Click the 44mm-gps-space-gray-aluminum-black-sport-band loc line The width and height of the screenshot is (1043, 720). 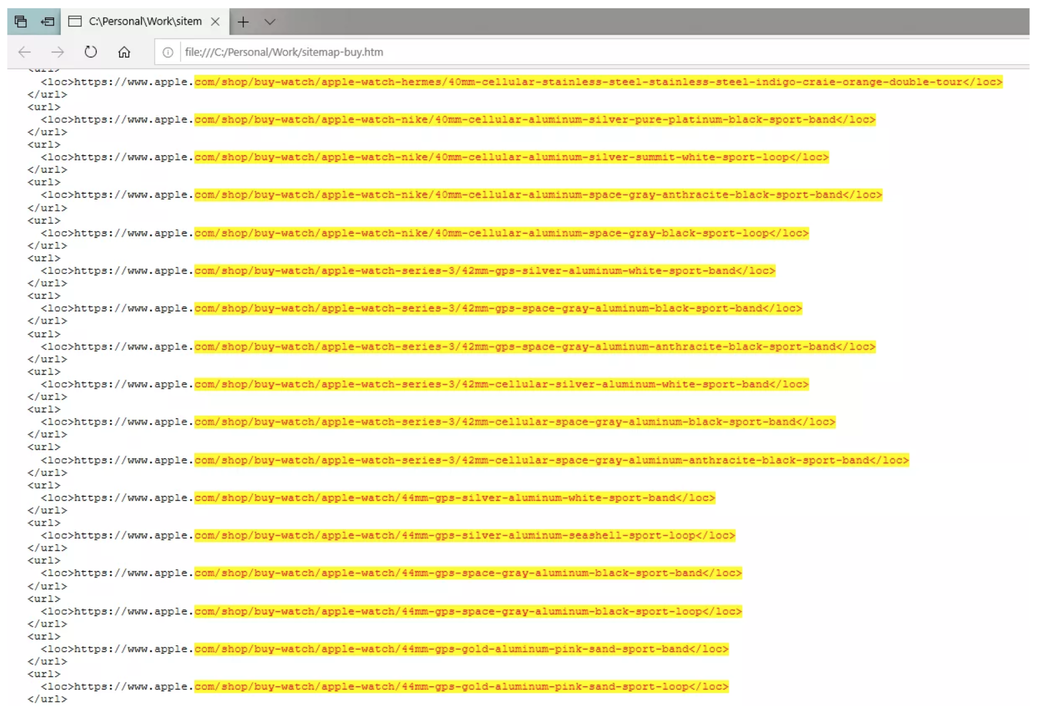392,573
